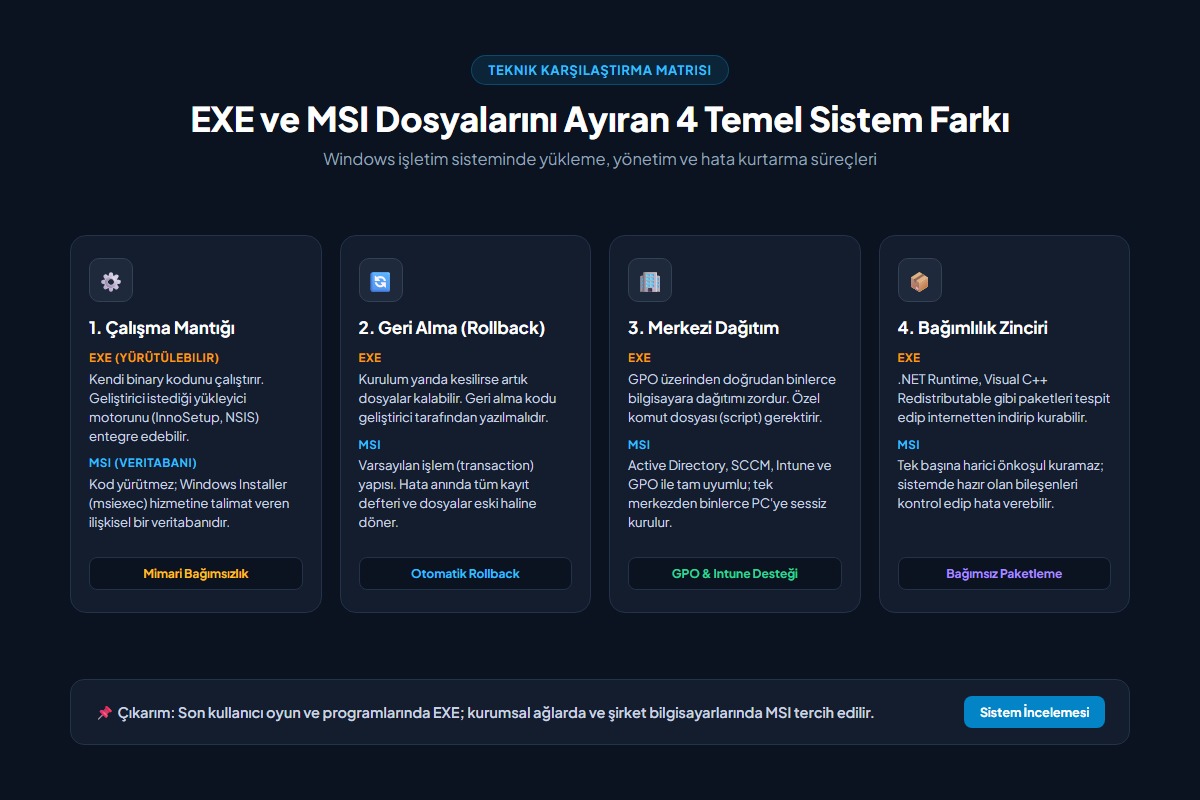Select the Otomatik Rollback badge

click(x=465, y=574)
